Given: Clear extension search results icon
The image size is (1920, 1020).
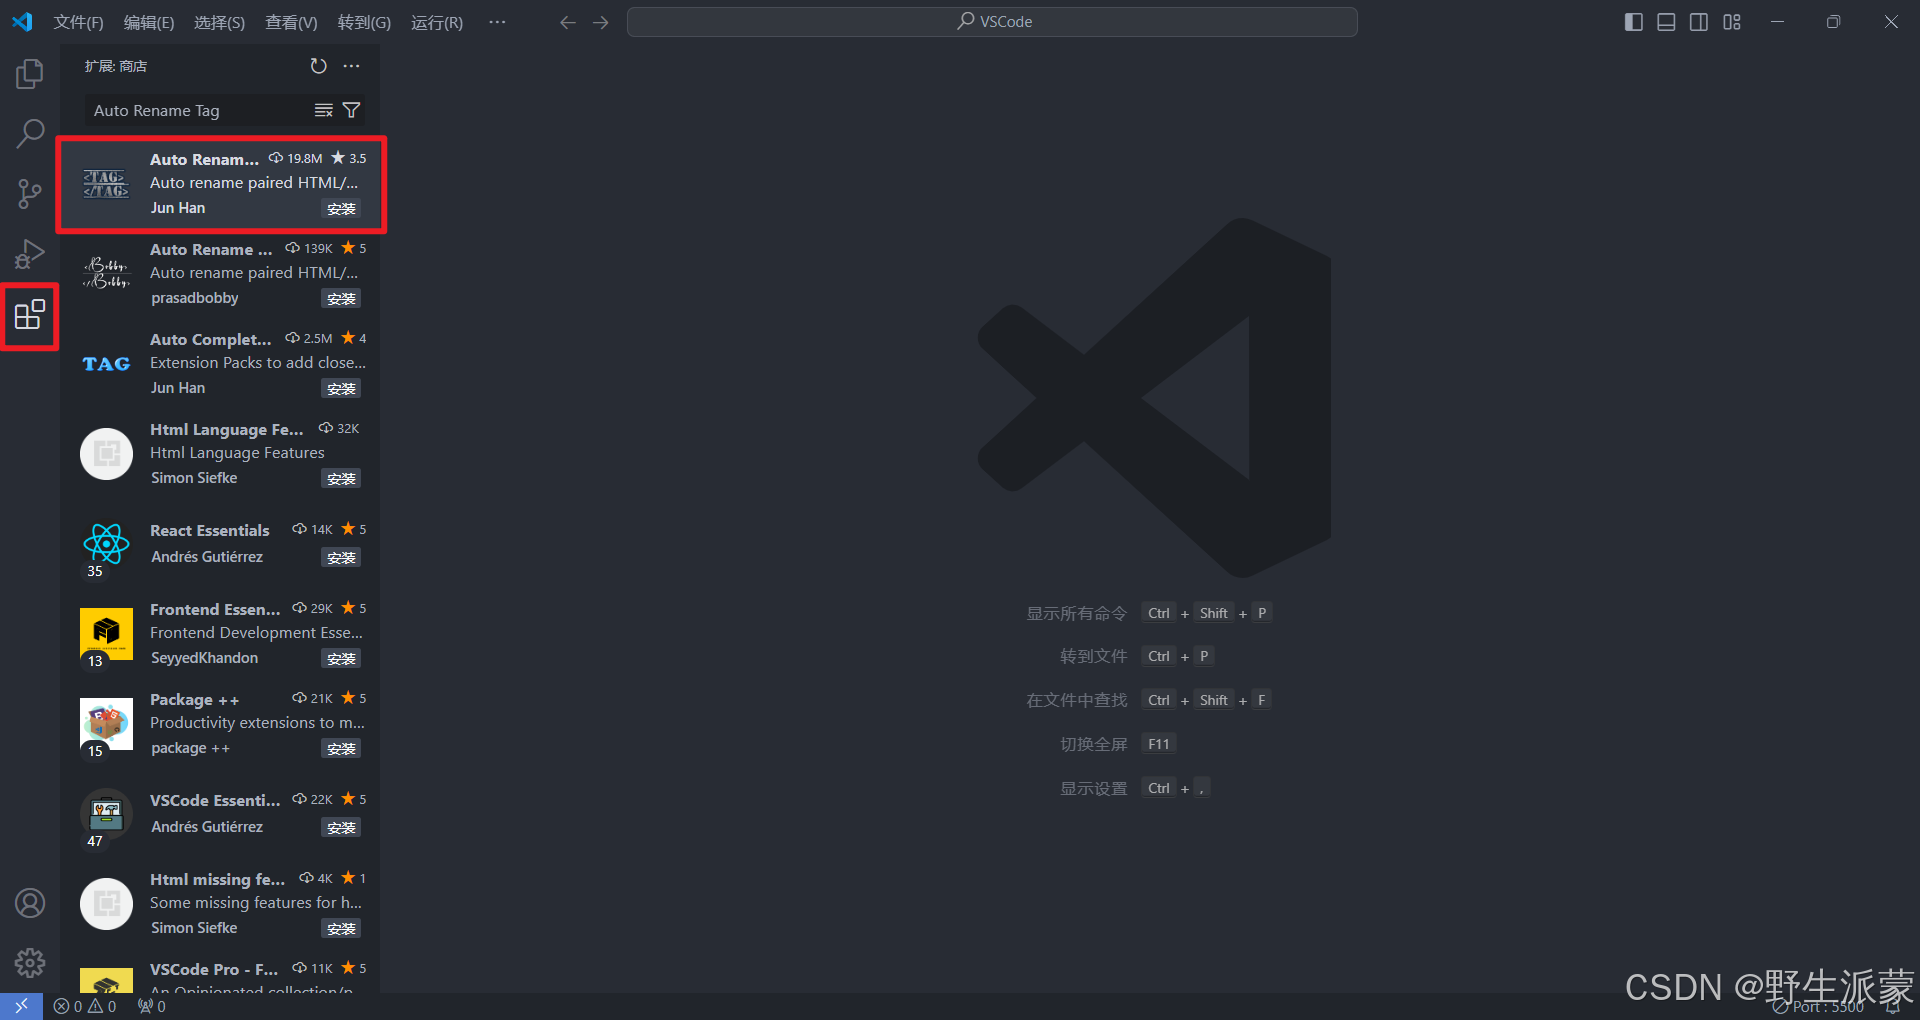Looking at the screenshot, I should [x=323, y=110].
